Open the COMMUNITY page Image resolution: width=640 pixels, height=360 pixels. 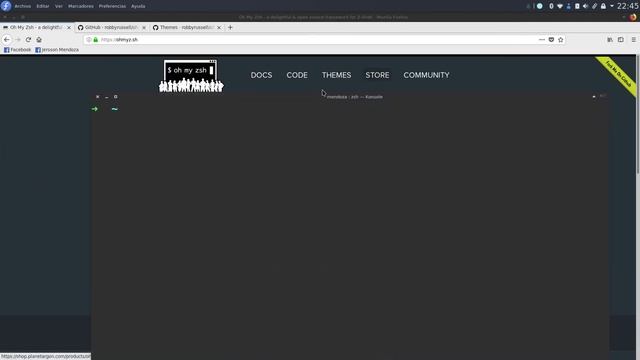pos(427,75)
